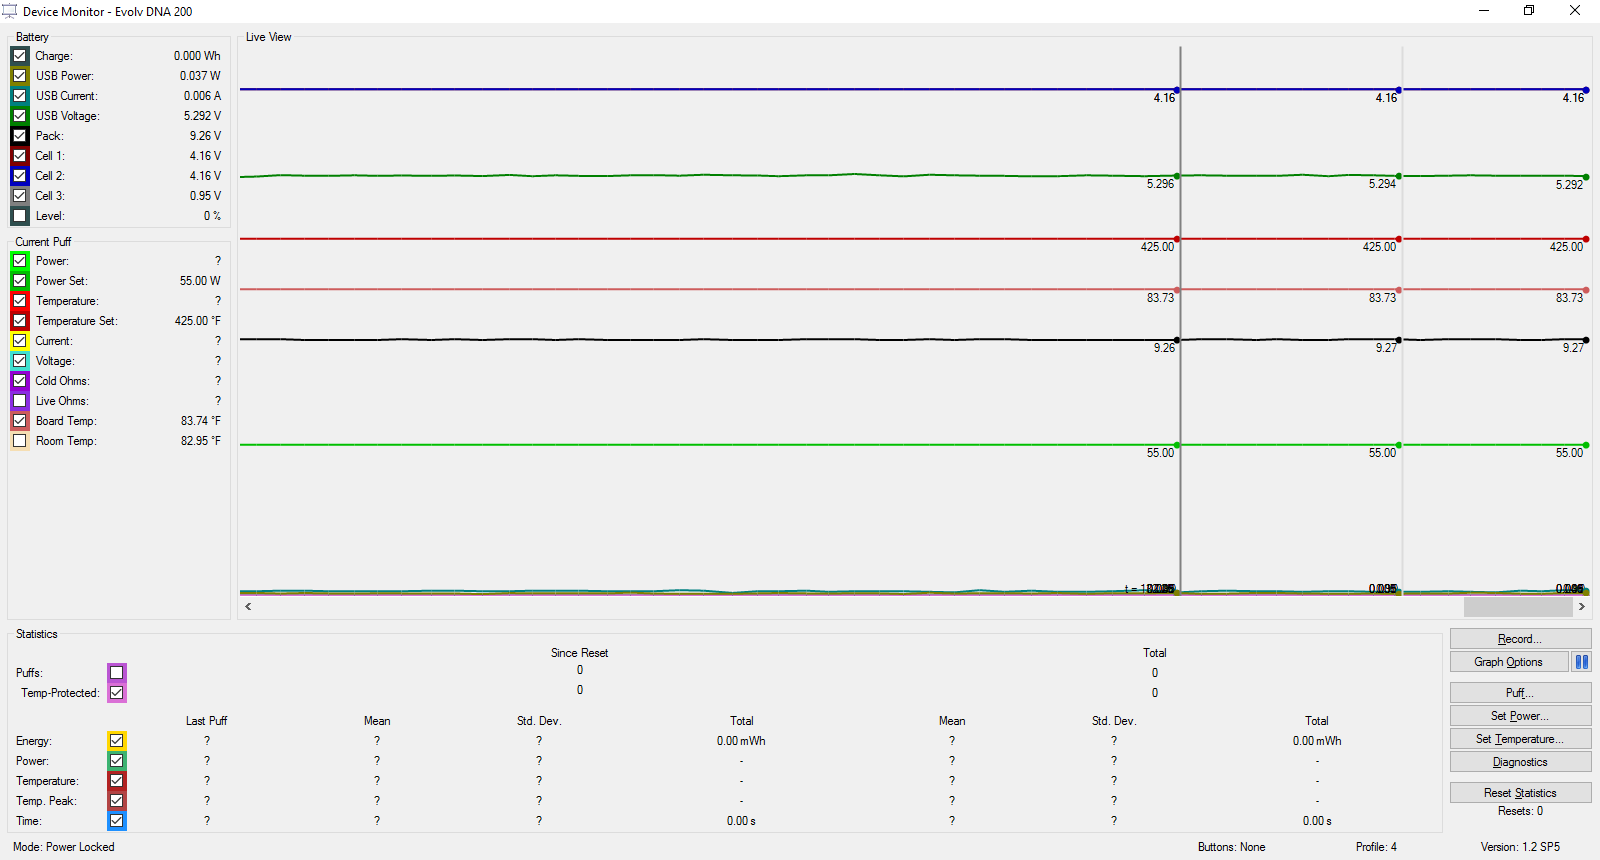
Task: Open the Set Power dialog
Action: pos(1519,716)
